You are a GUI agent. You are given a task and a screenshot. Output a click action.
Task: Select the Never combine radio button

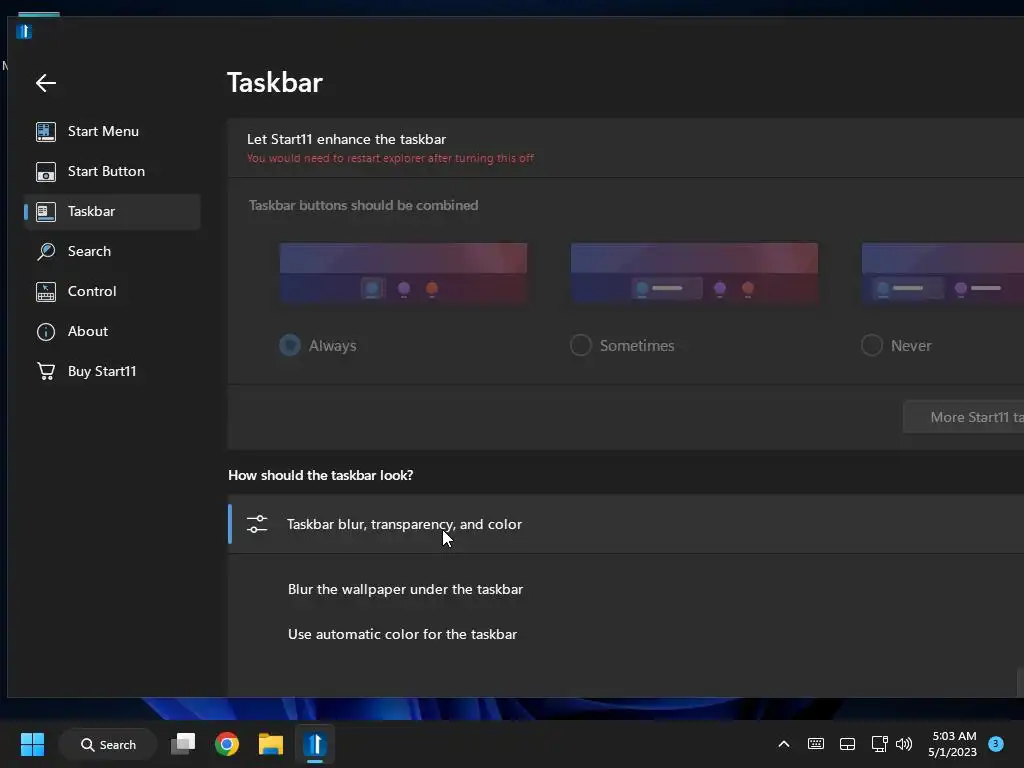(x=872, y=345)
